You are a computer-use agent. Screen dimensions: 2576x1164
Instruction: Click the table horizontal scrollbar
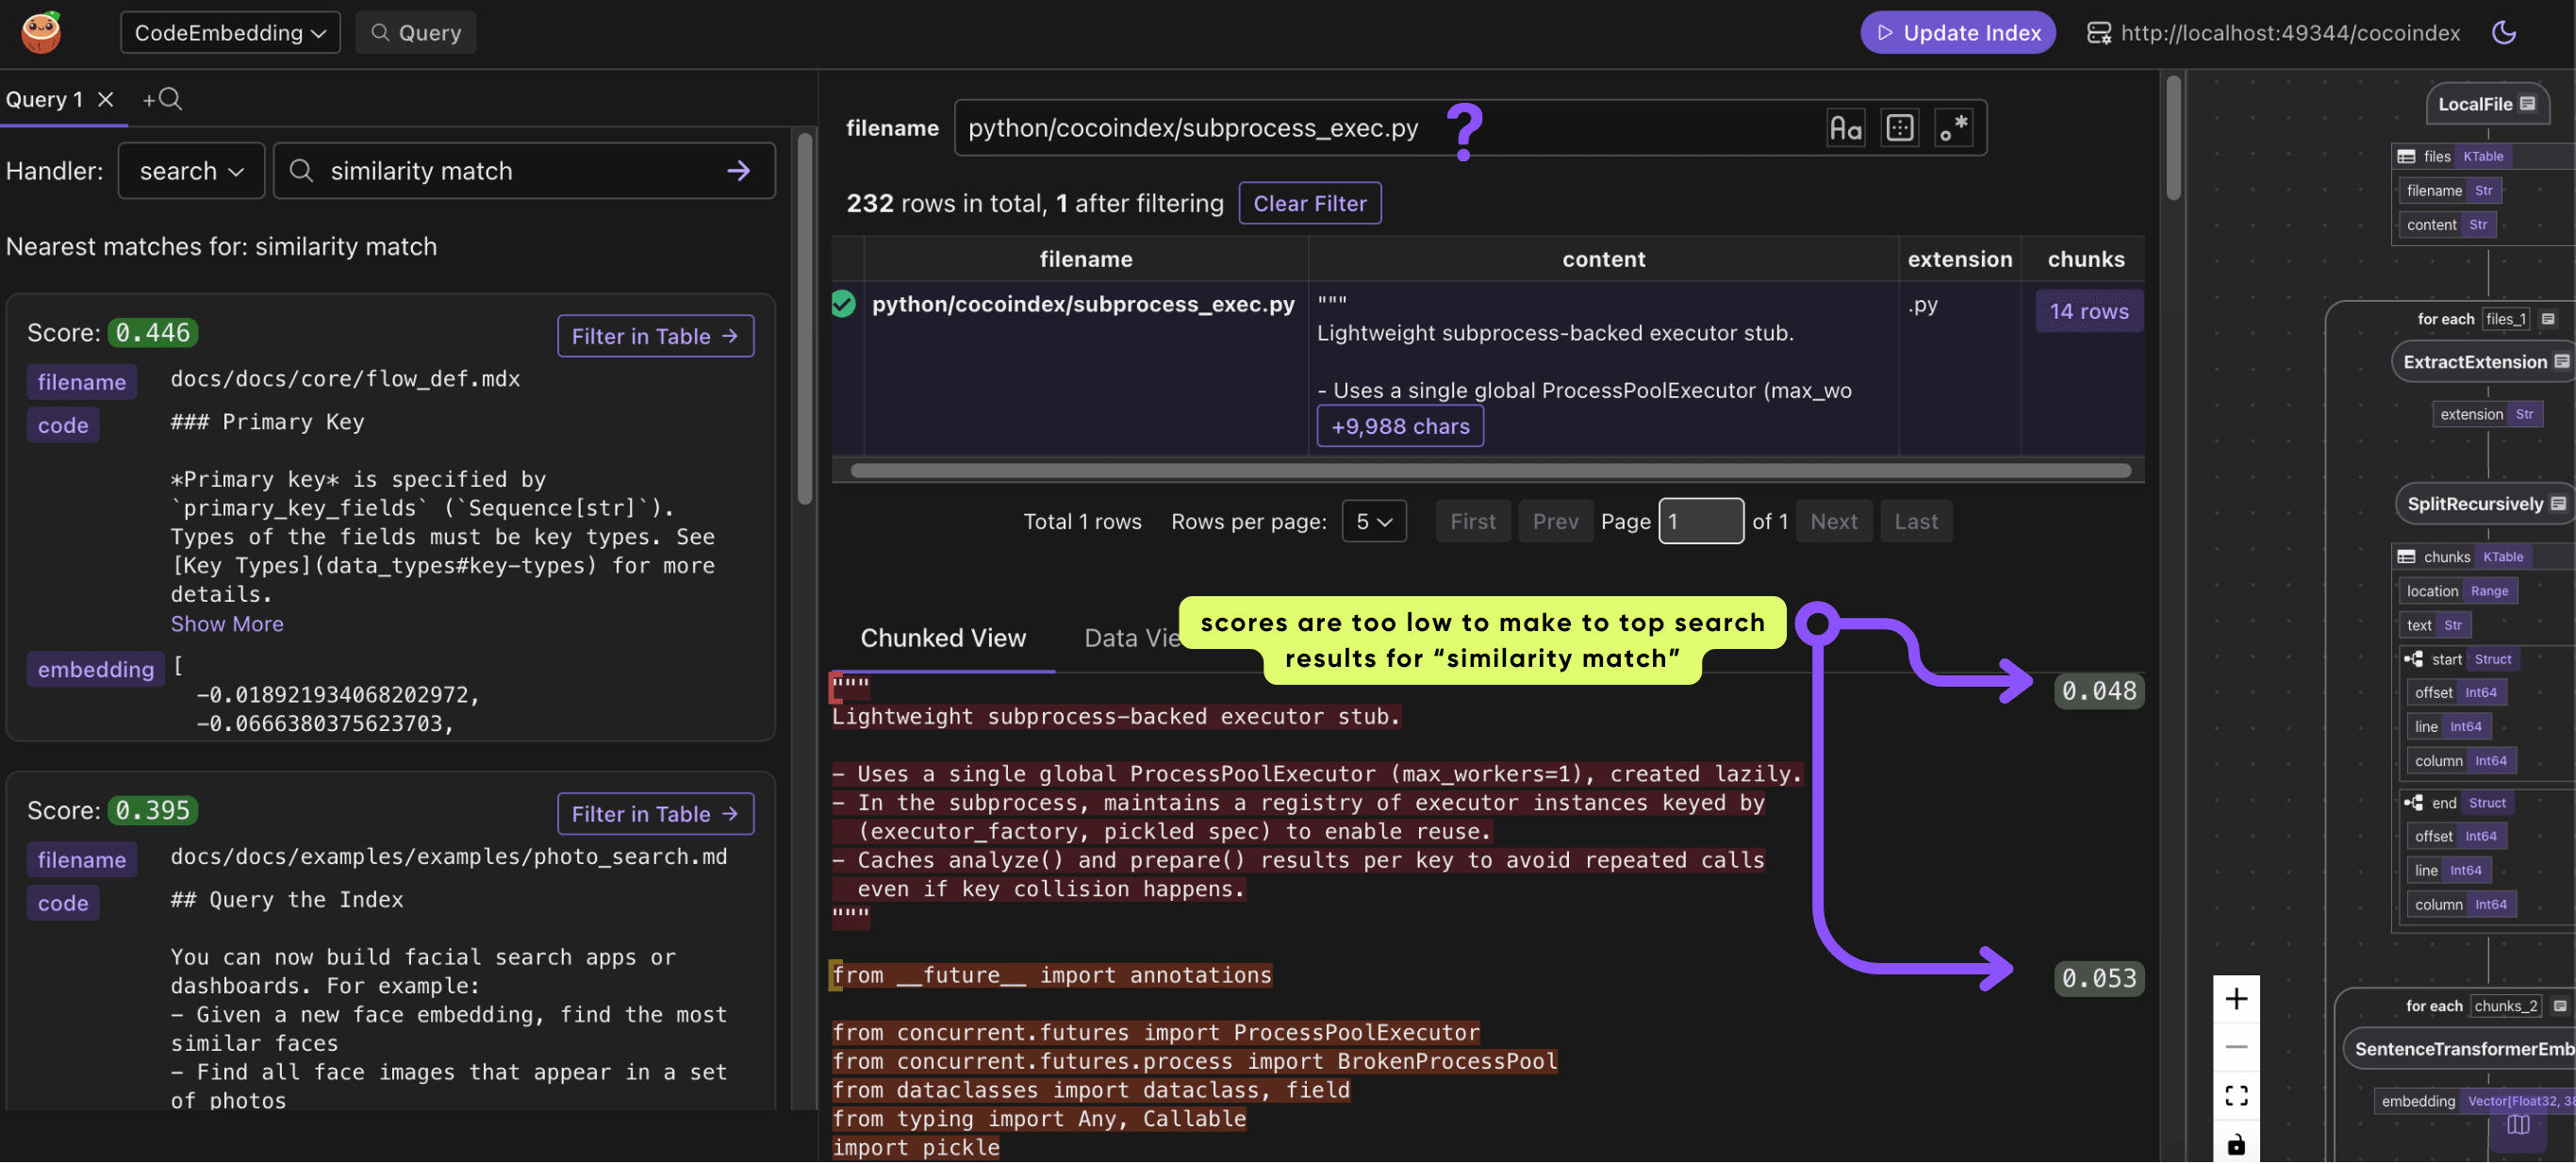1490,470
